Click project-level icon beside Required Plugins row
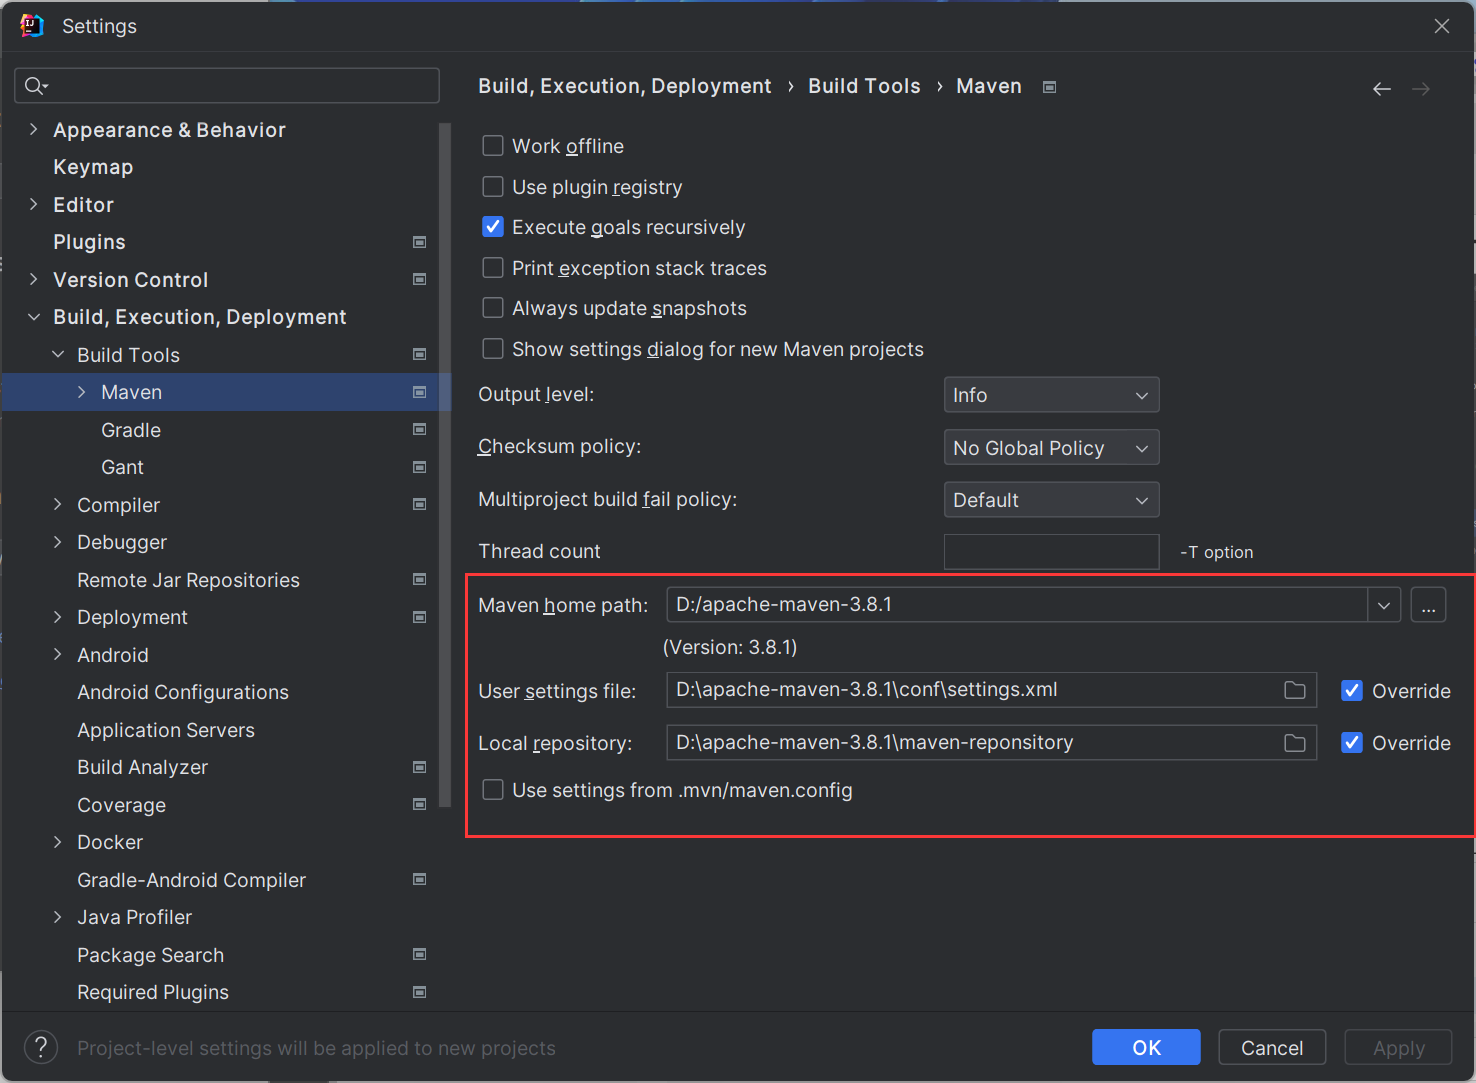Screen dimensions: 1476x1083 (x=420, y=992)
